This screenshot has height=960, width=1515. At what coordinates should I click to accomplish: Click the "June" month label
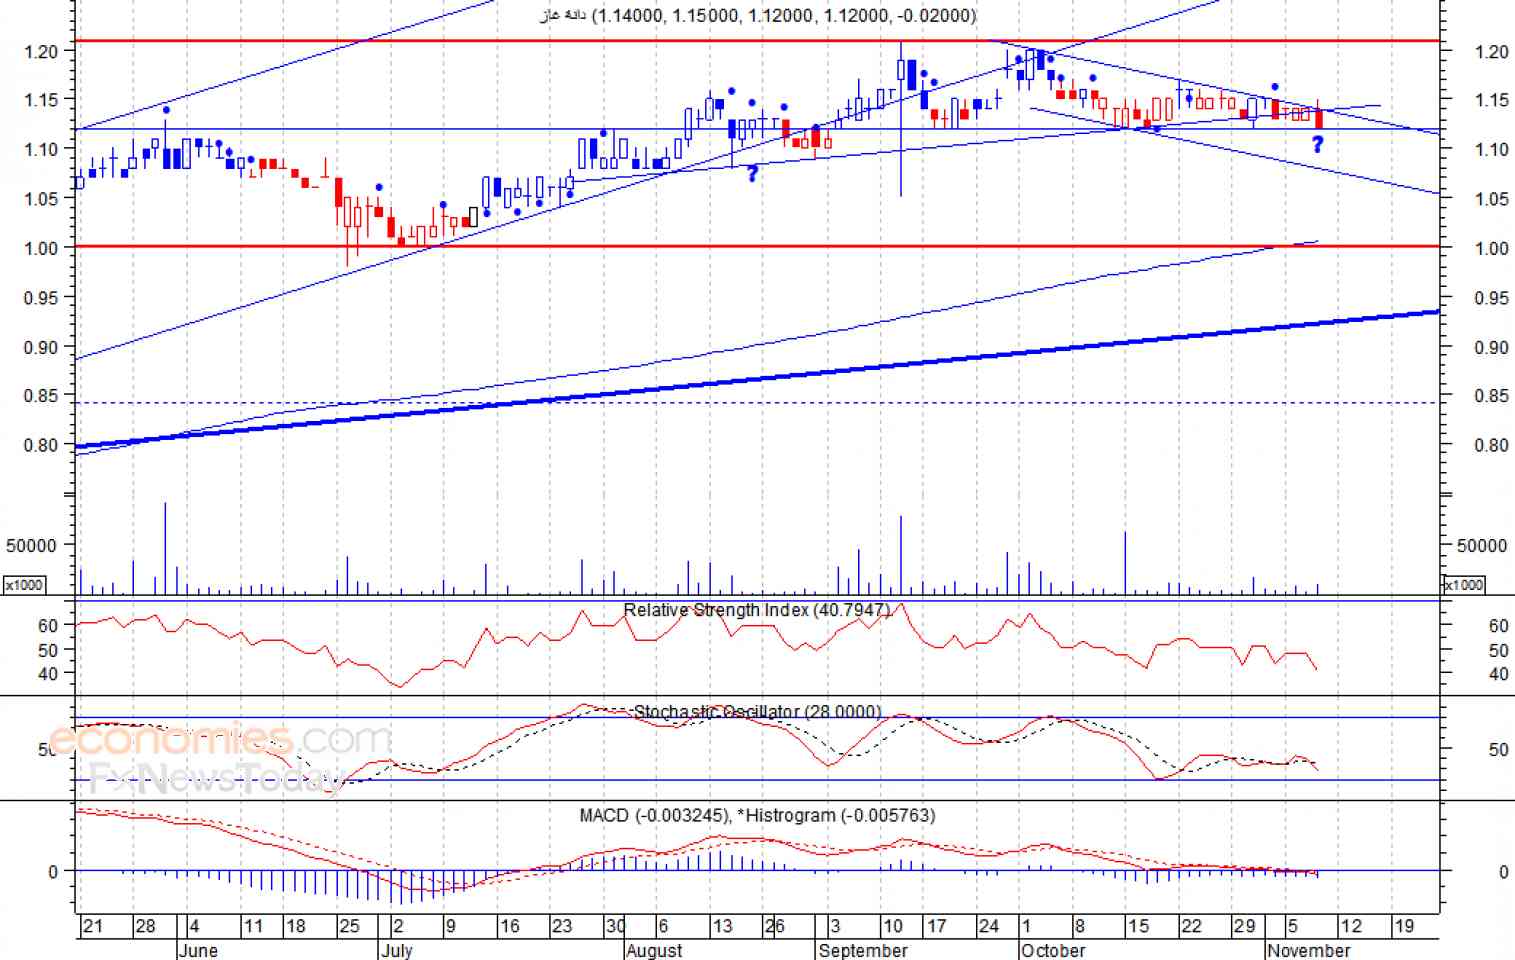(197, 950)
